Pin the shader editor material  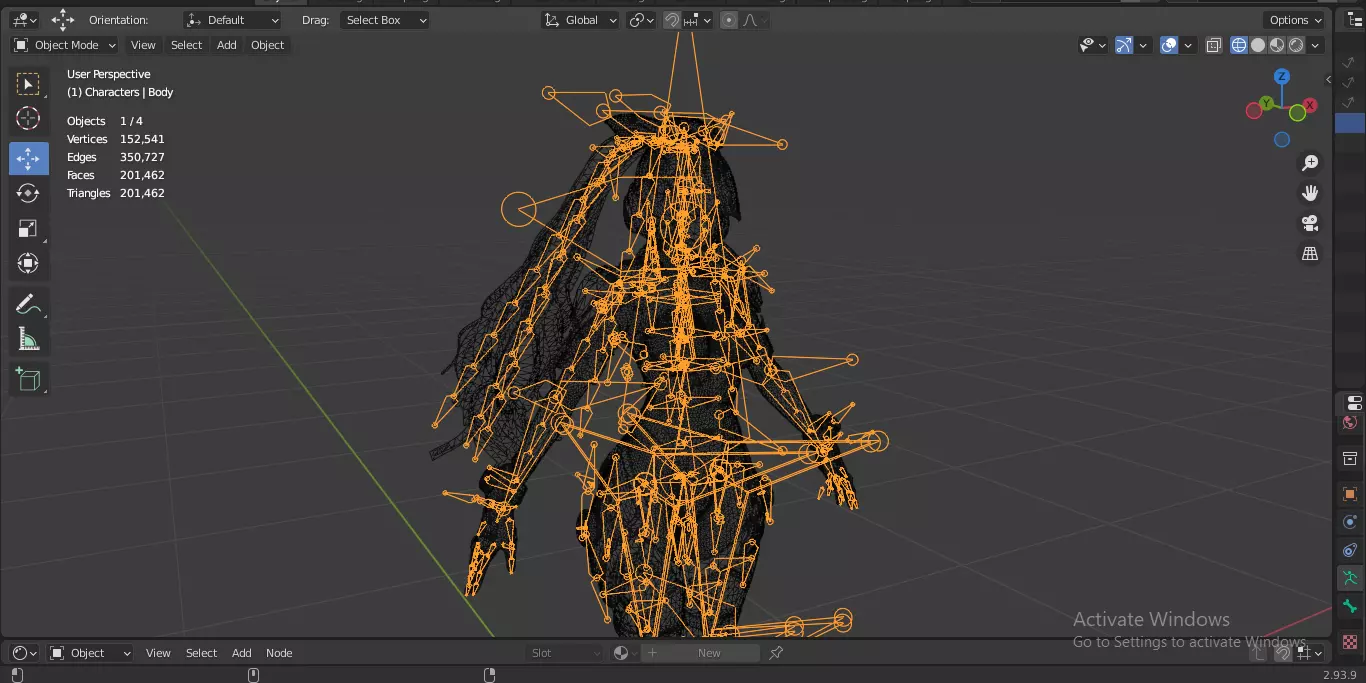pos(776,653)
